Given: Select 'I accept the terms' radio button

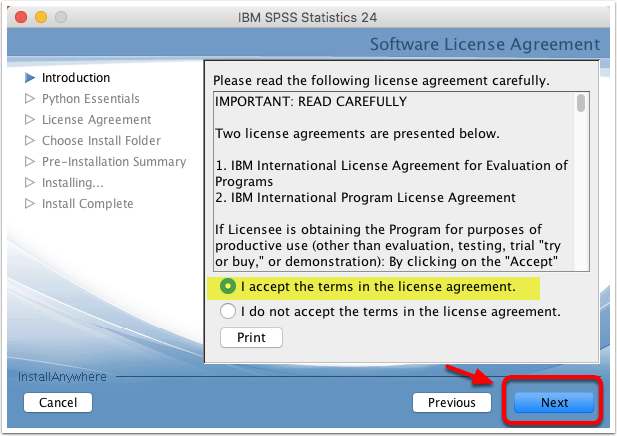Looking at the screenshot, I should 228,286.
